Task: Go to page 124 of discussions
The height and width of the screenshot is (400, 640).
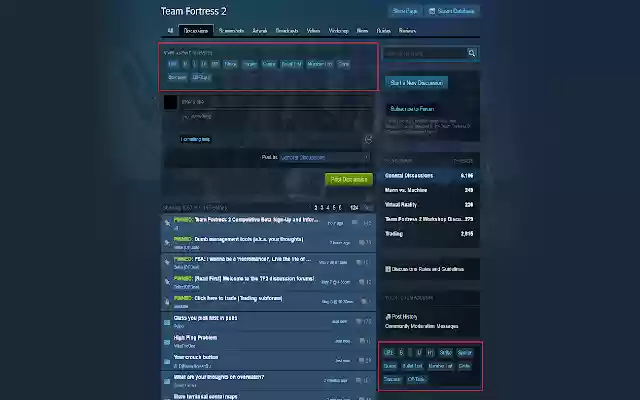Action: (x=354, y=208)
